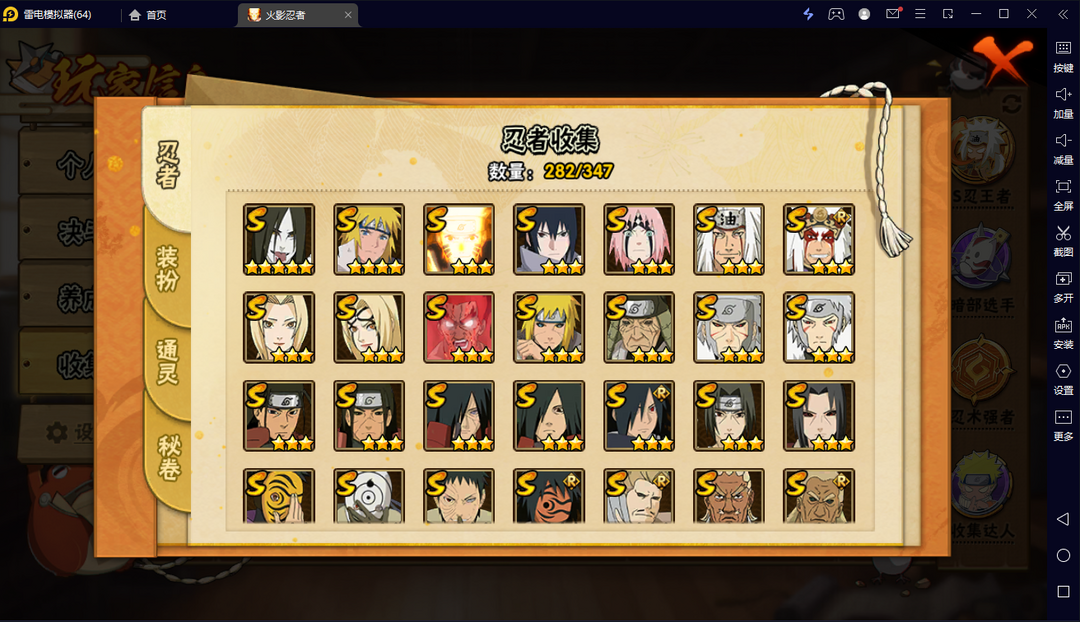1080x622 pixels.
Task: Select the 忍者 tab
Action: tap(167, 165)
